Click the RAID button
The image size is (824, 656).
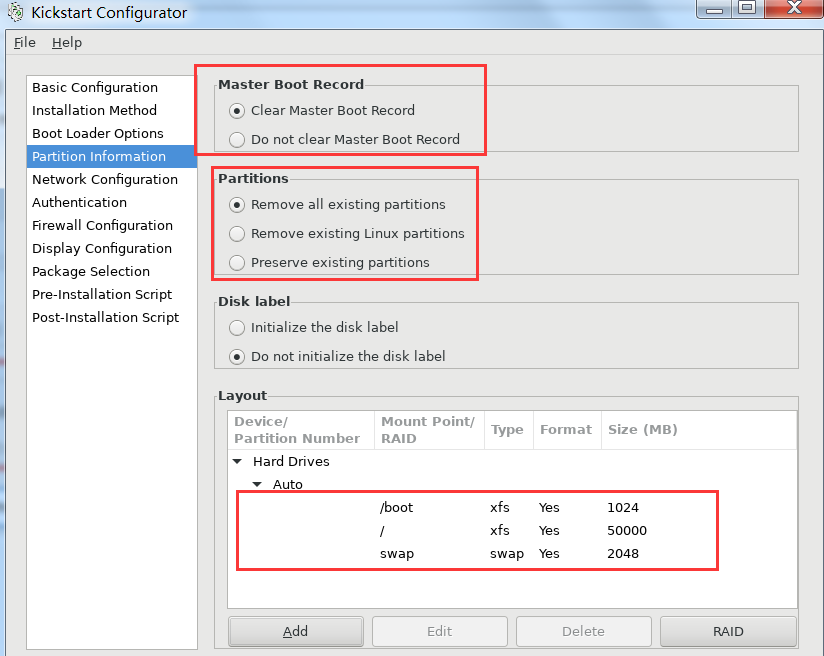tap(728, 631)
